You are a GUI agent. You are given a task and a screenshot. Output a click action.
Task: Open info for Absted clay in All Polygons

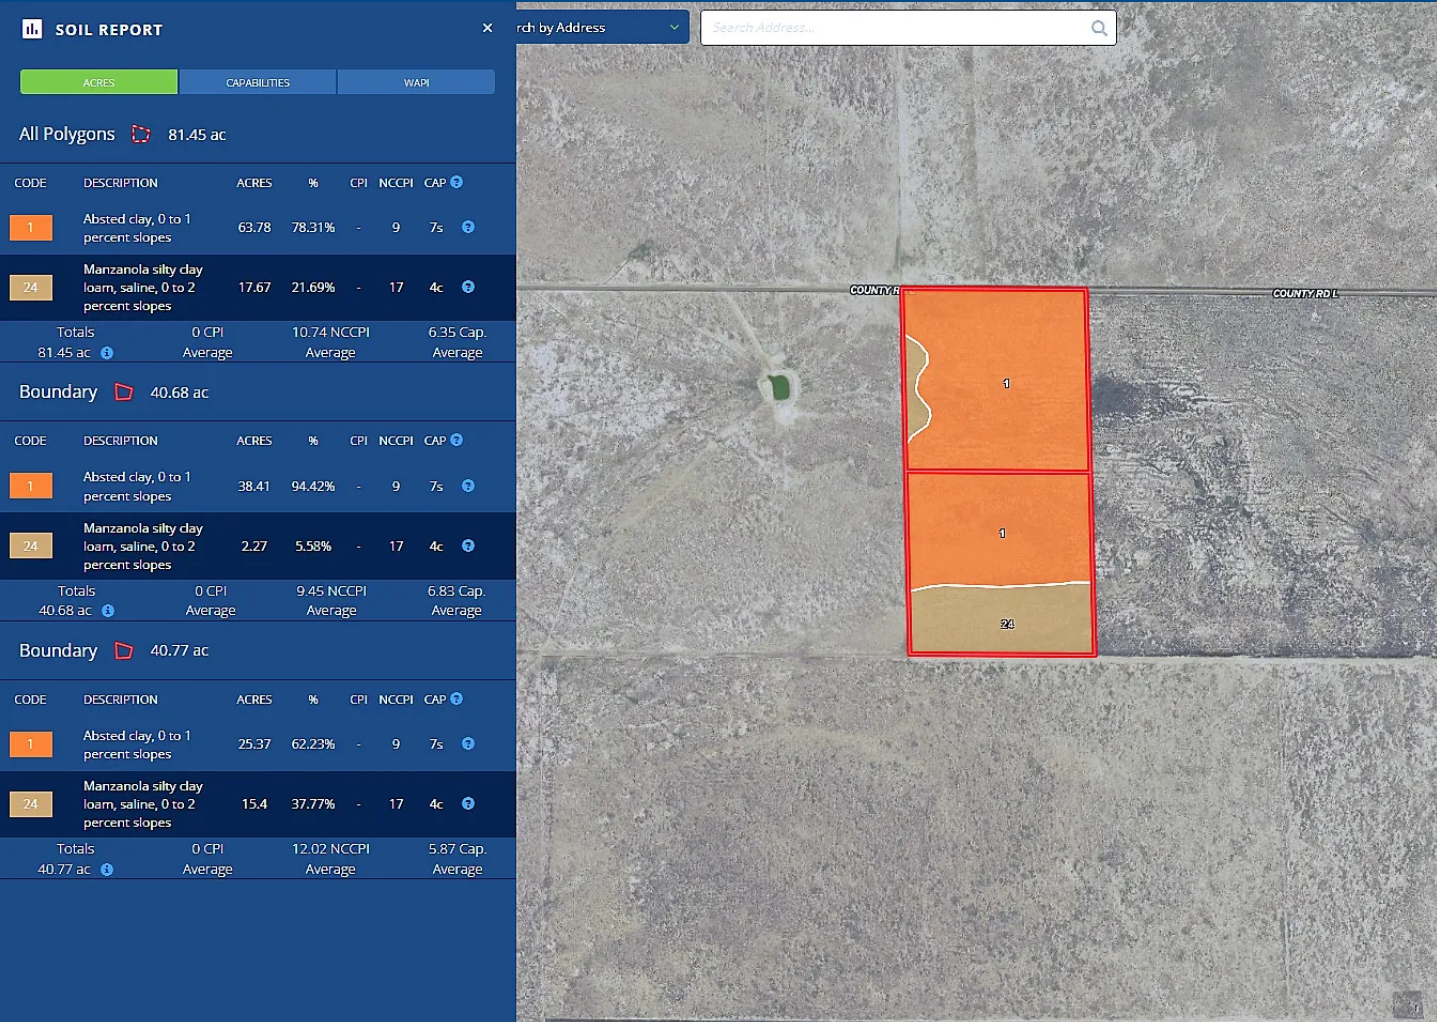[468, 227]
